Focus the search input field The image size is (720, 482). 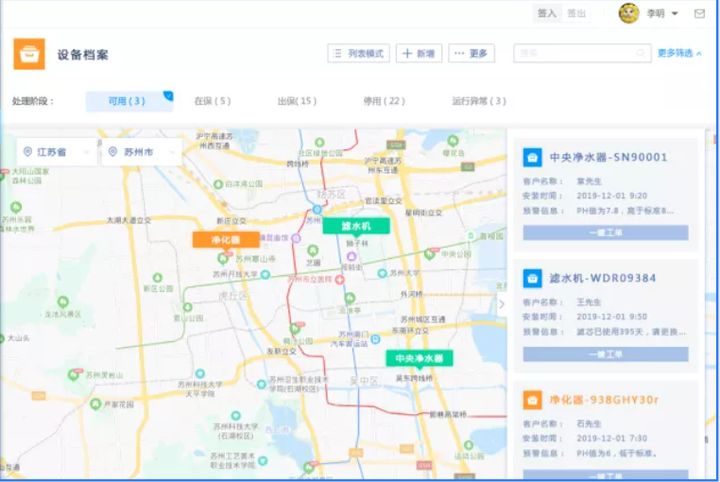tap(582, 53)
